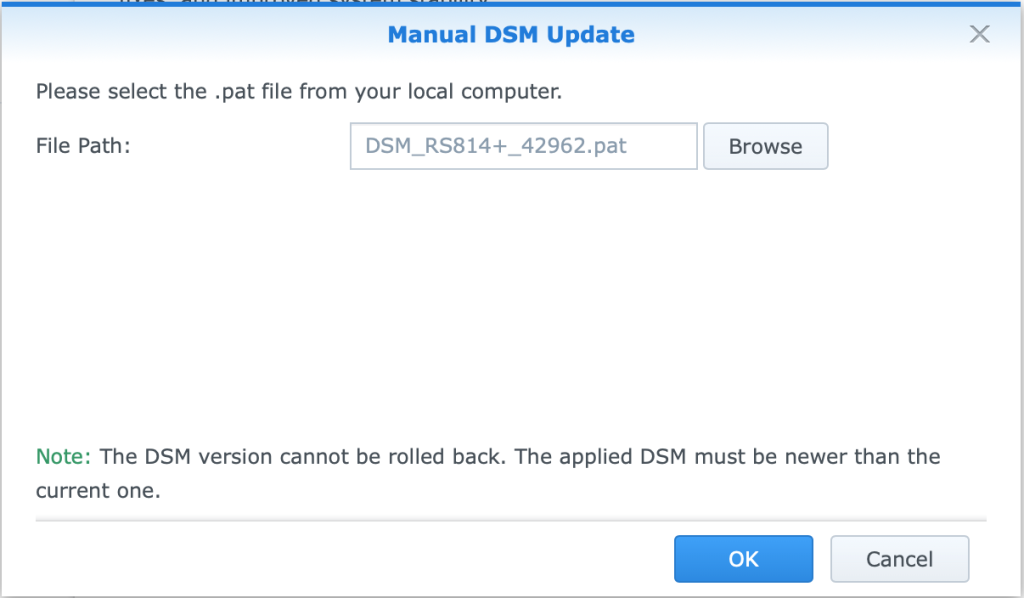Click the gray Cancel button
This screenshot has height=598, width=1024.
(x=899, y=559)
